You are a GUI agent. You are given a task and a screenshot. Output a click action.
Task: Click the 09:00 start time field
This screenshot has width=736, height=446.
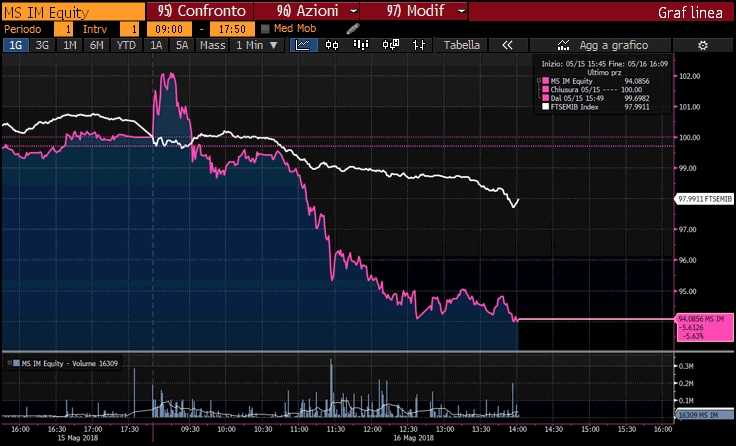point(169,29)
